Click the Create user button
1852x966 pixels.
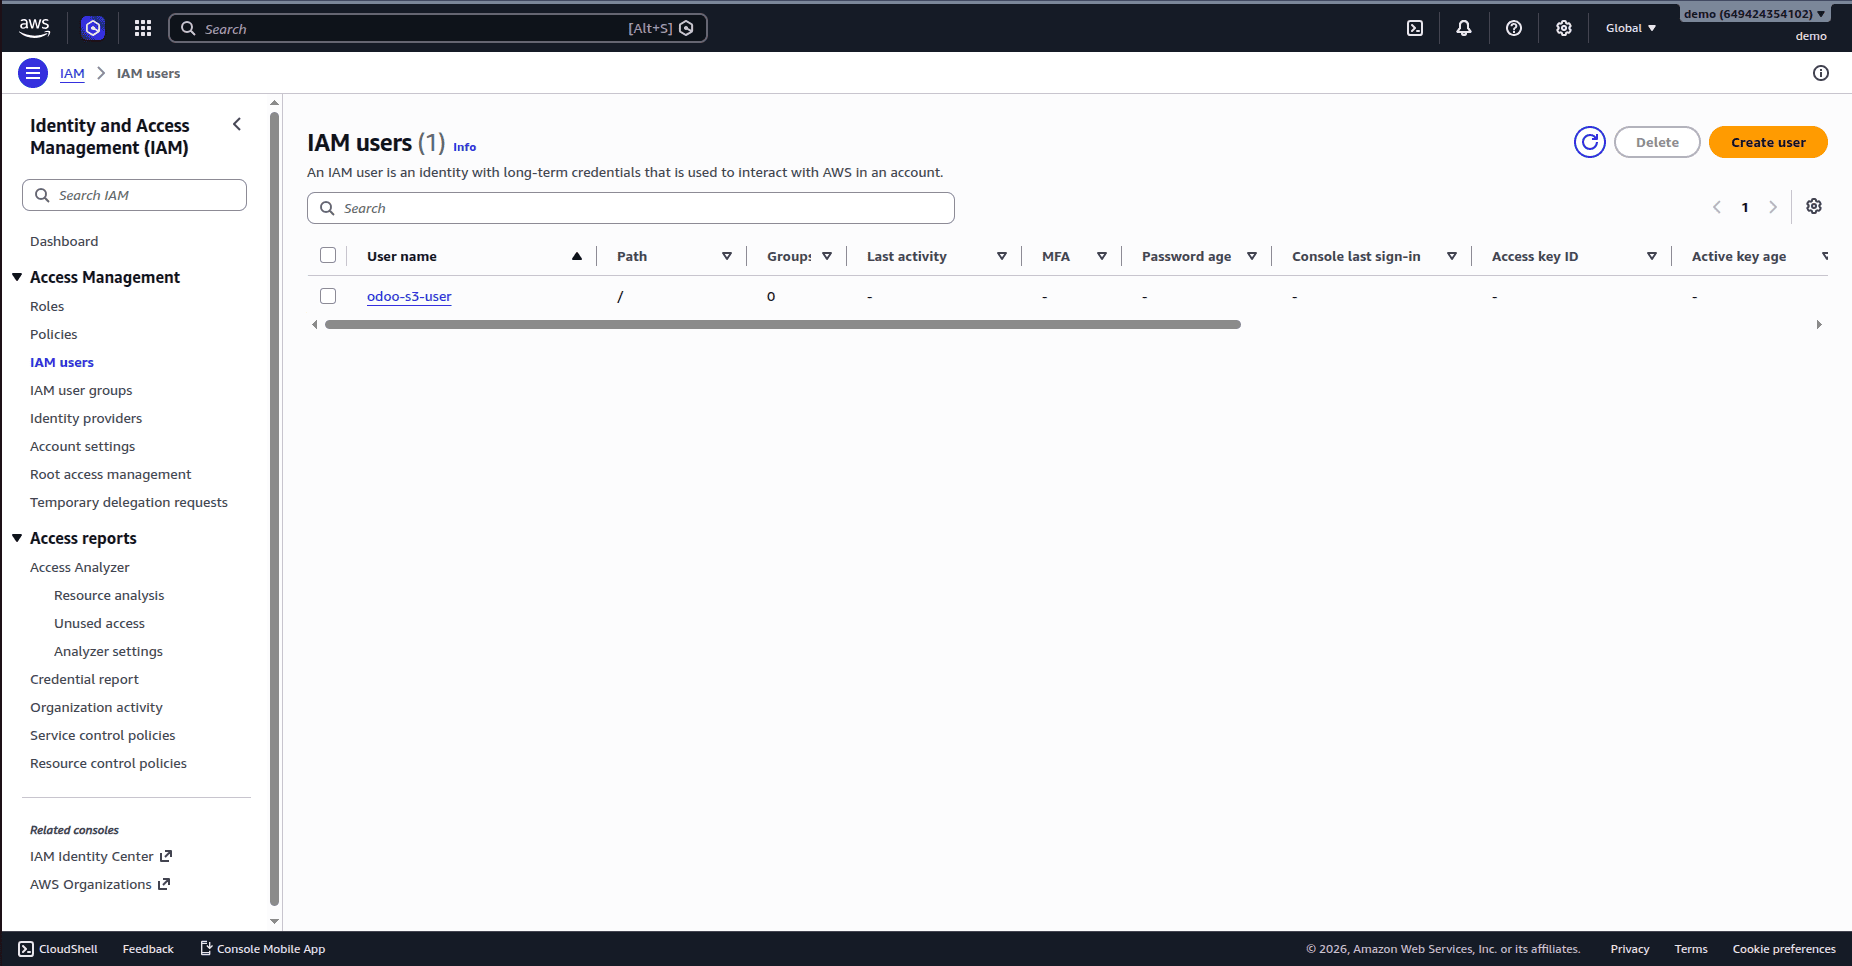tap(1768, 142)
